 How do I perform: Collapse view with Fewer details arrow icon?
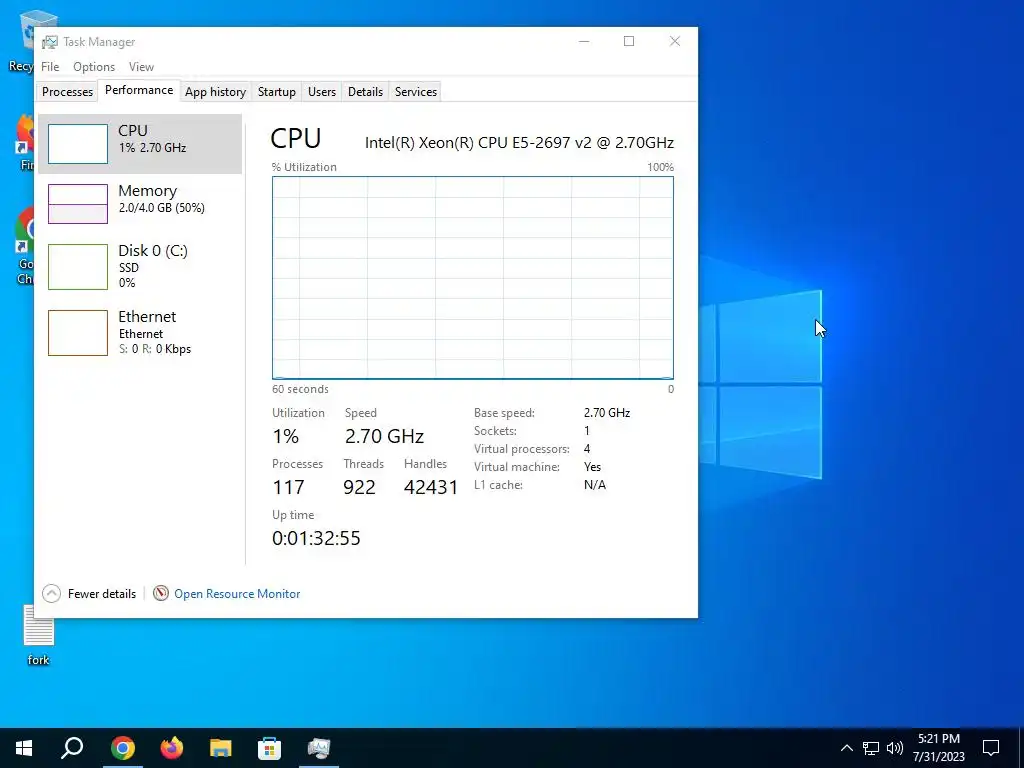pyautogui.click(x=52, y=593)
